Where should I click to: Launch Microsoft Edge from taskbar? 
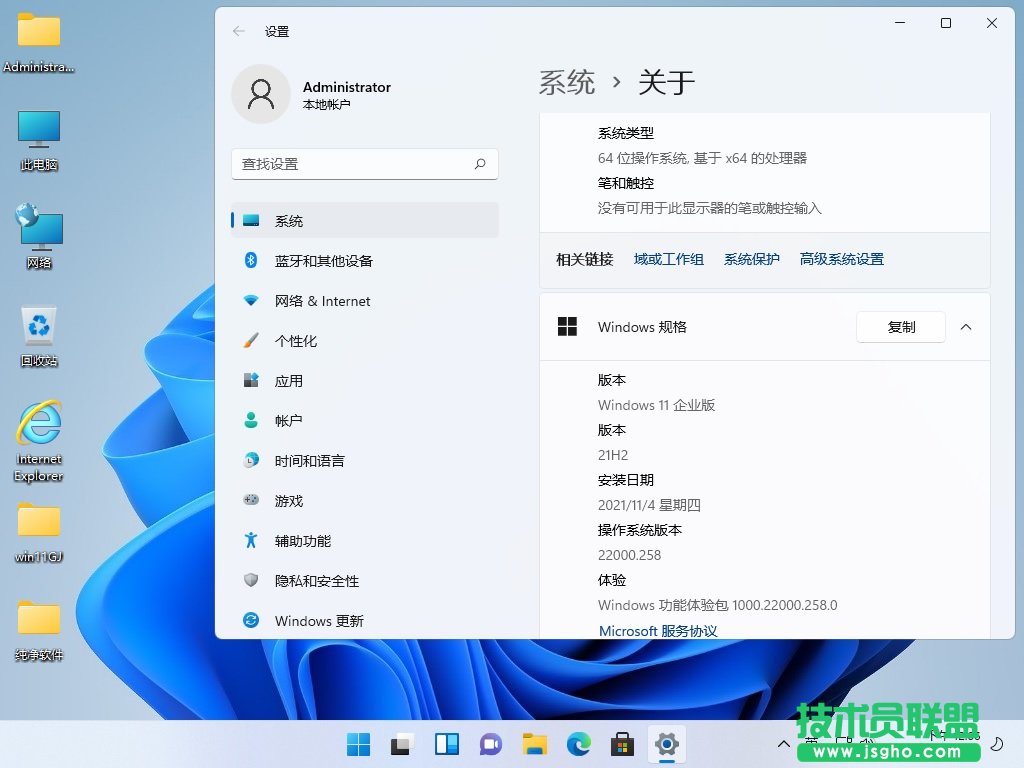point(579,744)
